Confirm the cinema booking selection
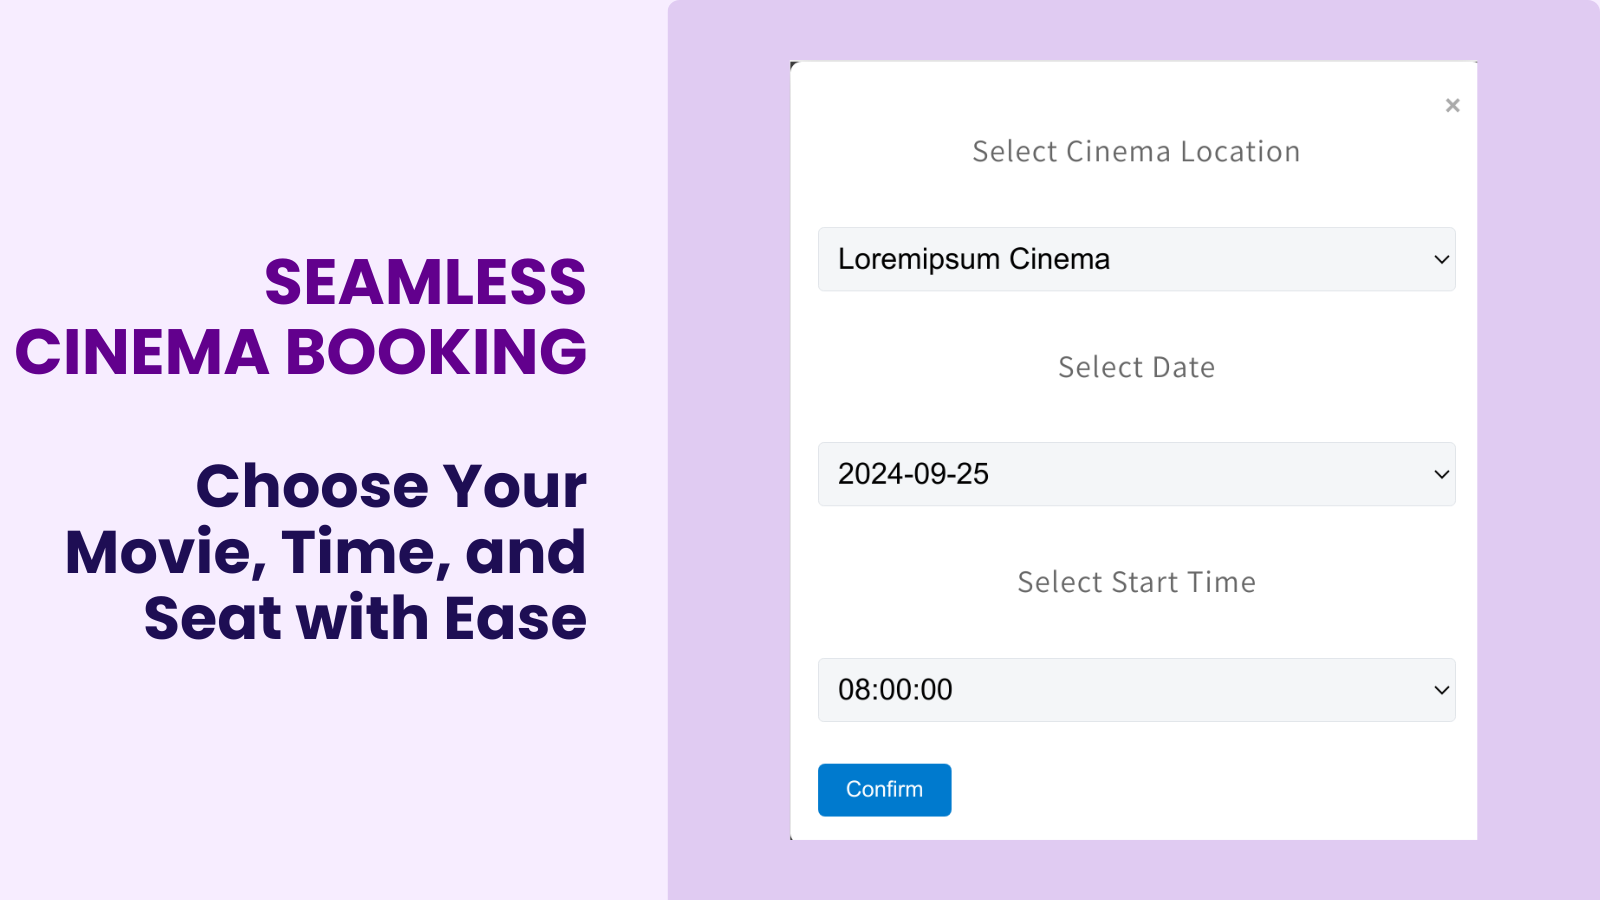This screenshot has width=1600, height=900. [x=884, y=789]
